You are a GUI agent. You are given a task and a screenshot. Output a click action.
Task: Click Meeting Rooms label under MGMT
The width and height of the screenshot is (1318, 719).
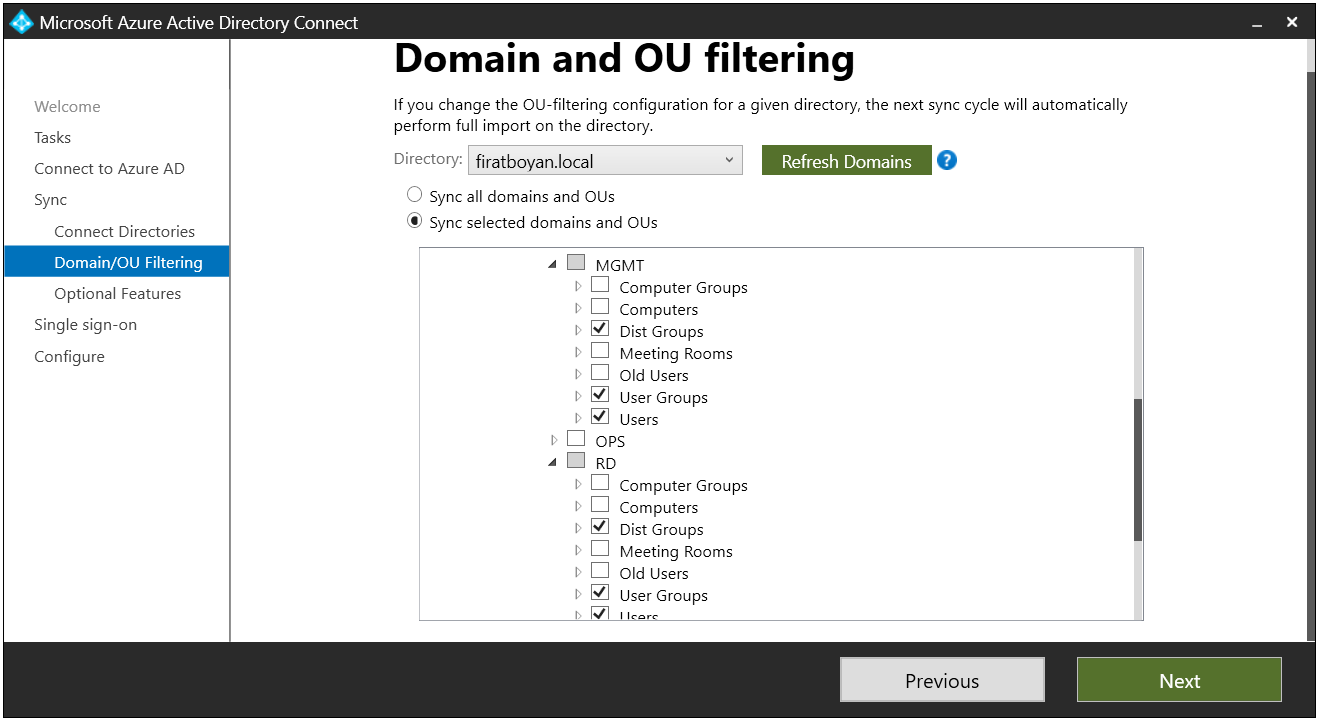pyautogui.click(x=676, y=353)
